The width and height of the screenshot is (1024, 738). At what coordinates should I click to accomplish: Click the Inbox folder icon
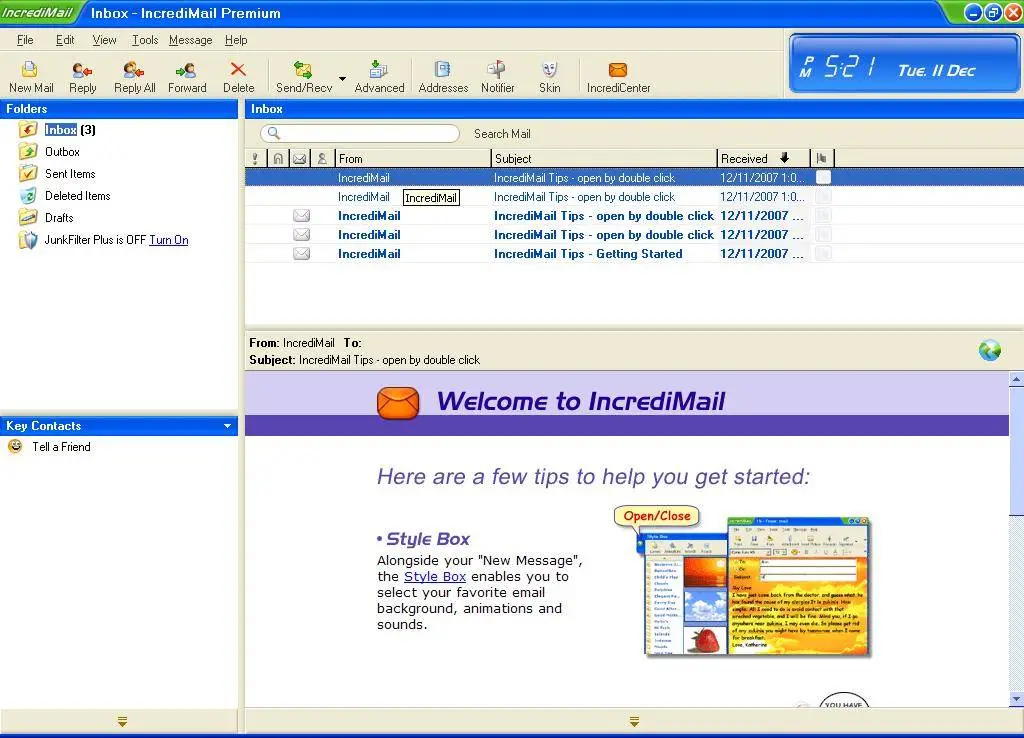click(x=27, y=129)
